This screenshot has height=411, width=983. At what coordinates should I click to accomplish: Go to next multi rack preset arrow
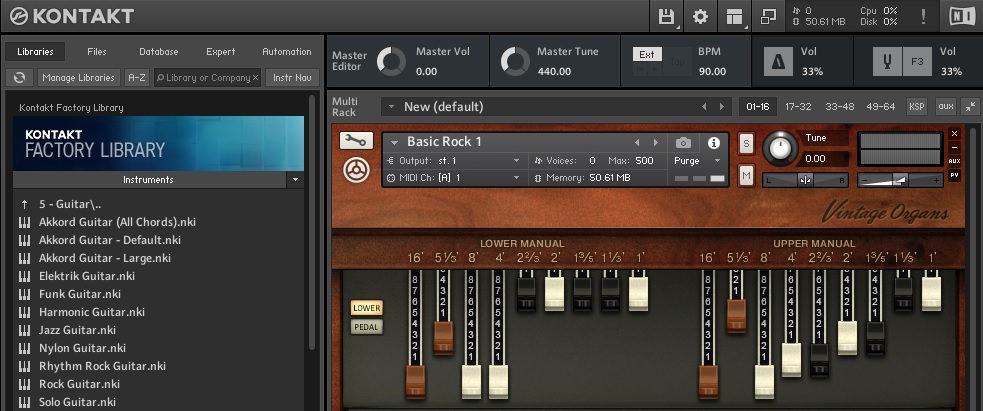click(722, 107)
